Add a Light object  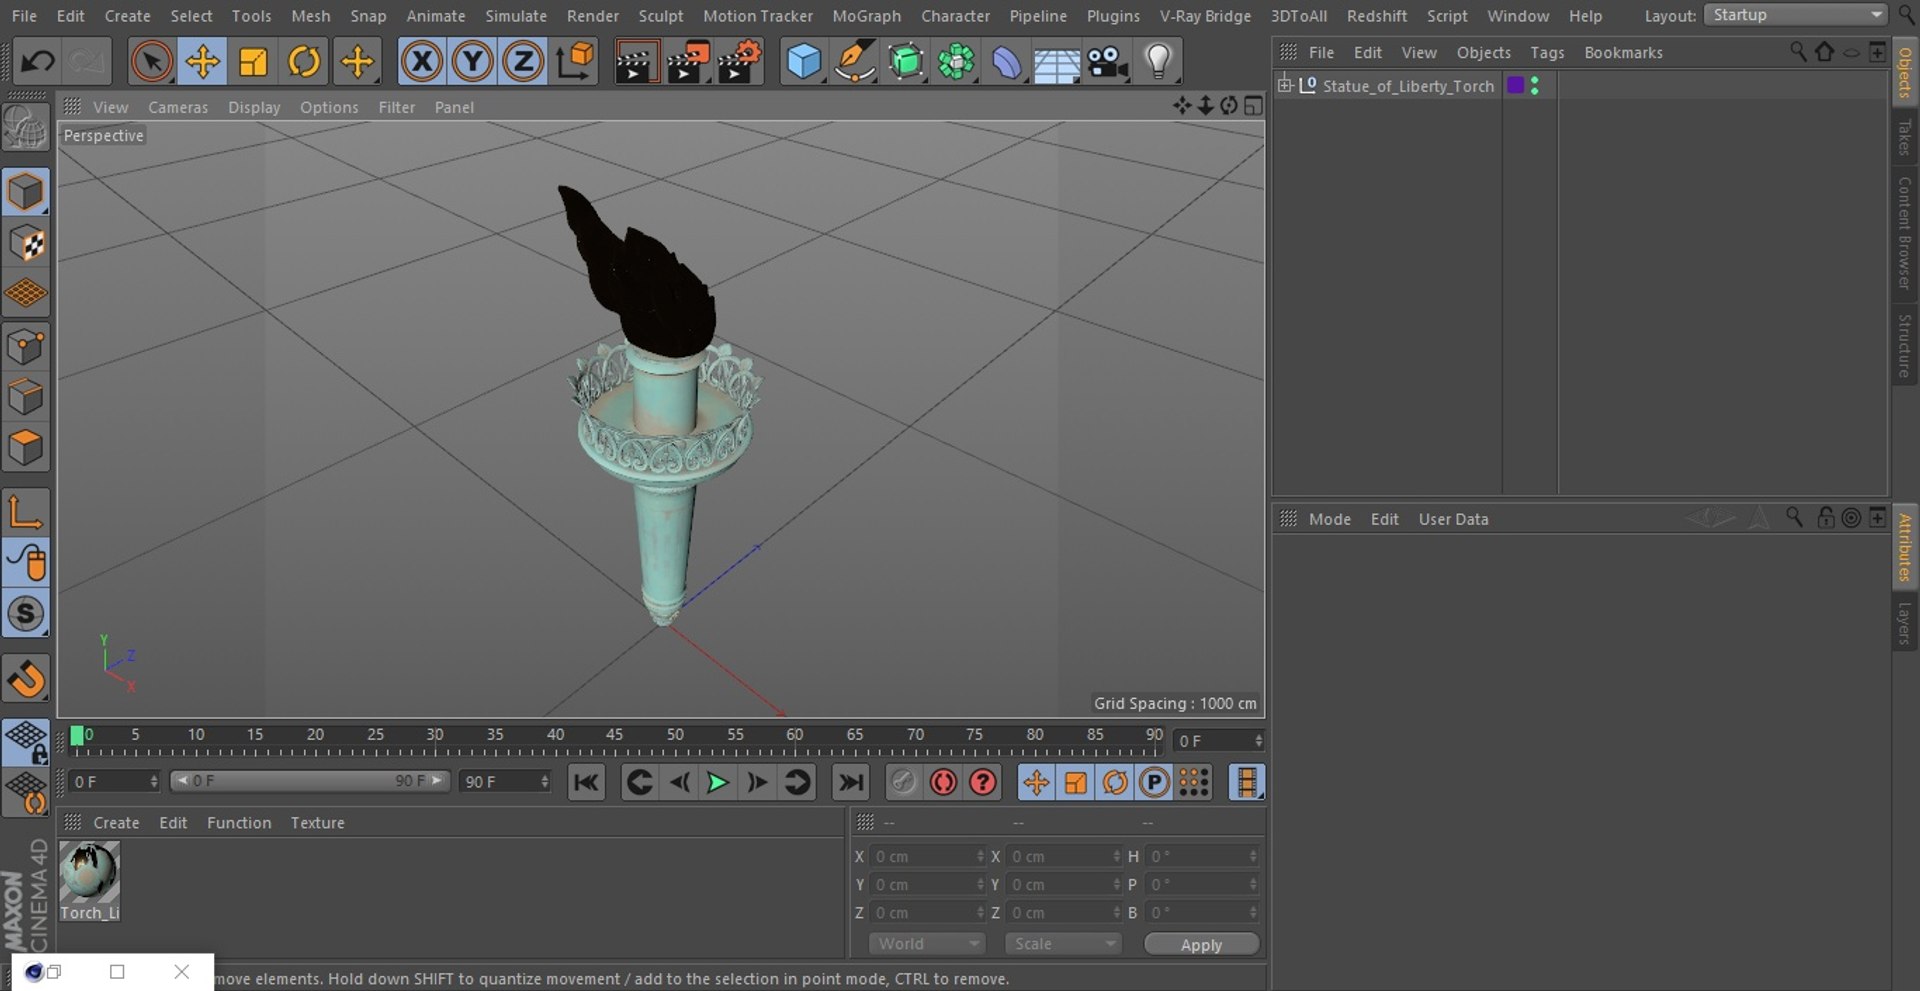tap(1158, 62)
